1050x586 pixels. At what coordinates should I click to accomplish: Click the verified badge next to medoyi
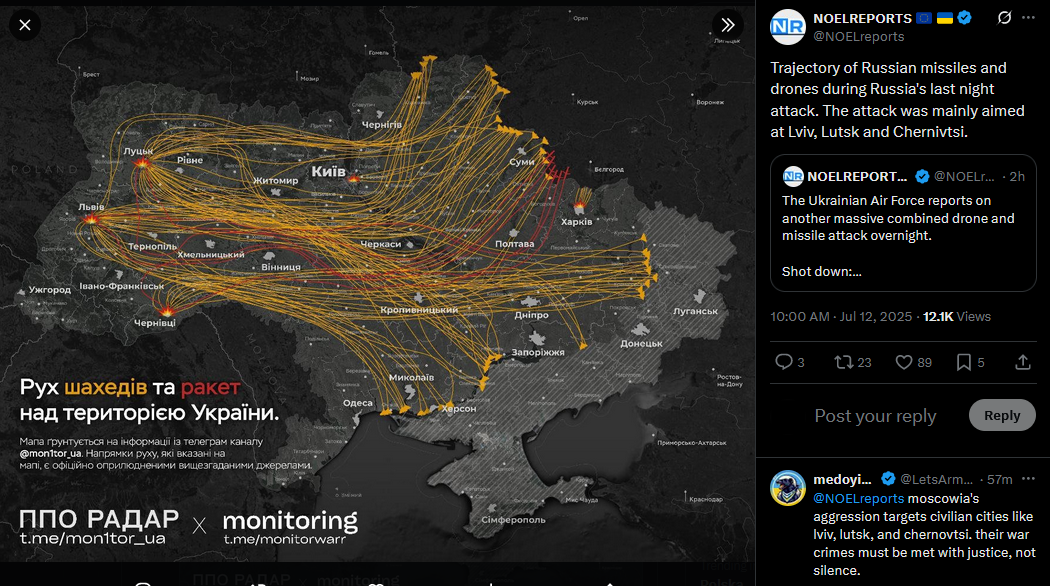coord(888,479)
